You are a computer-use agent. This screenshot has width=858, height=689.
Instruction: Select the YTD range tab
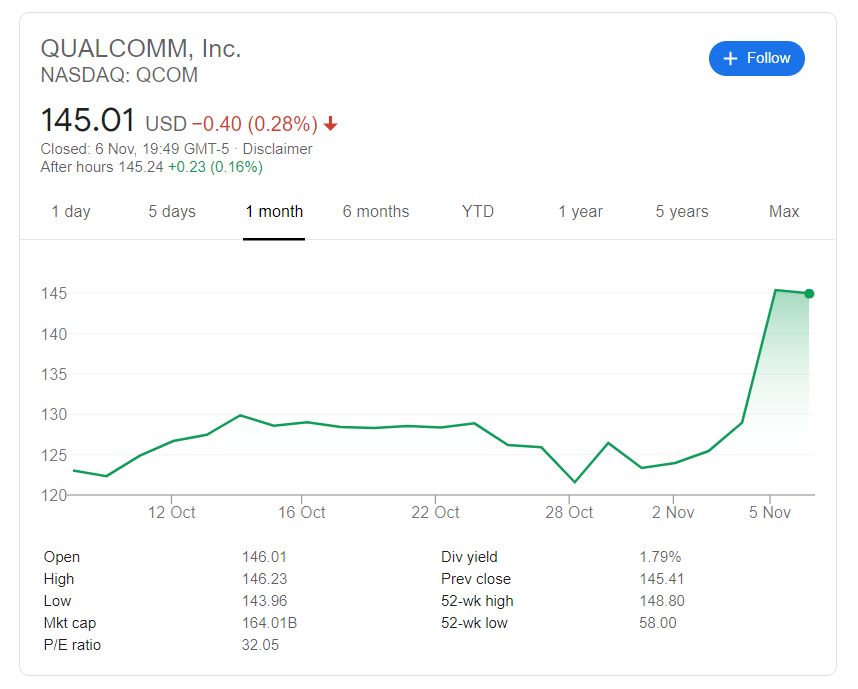coord(478,211)
